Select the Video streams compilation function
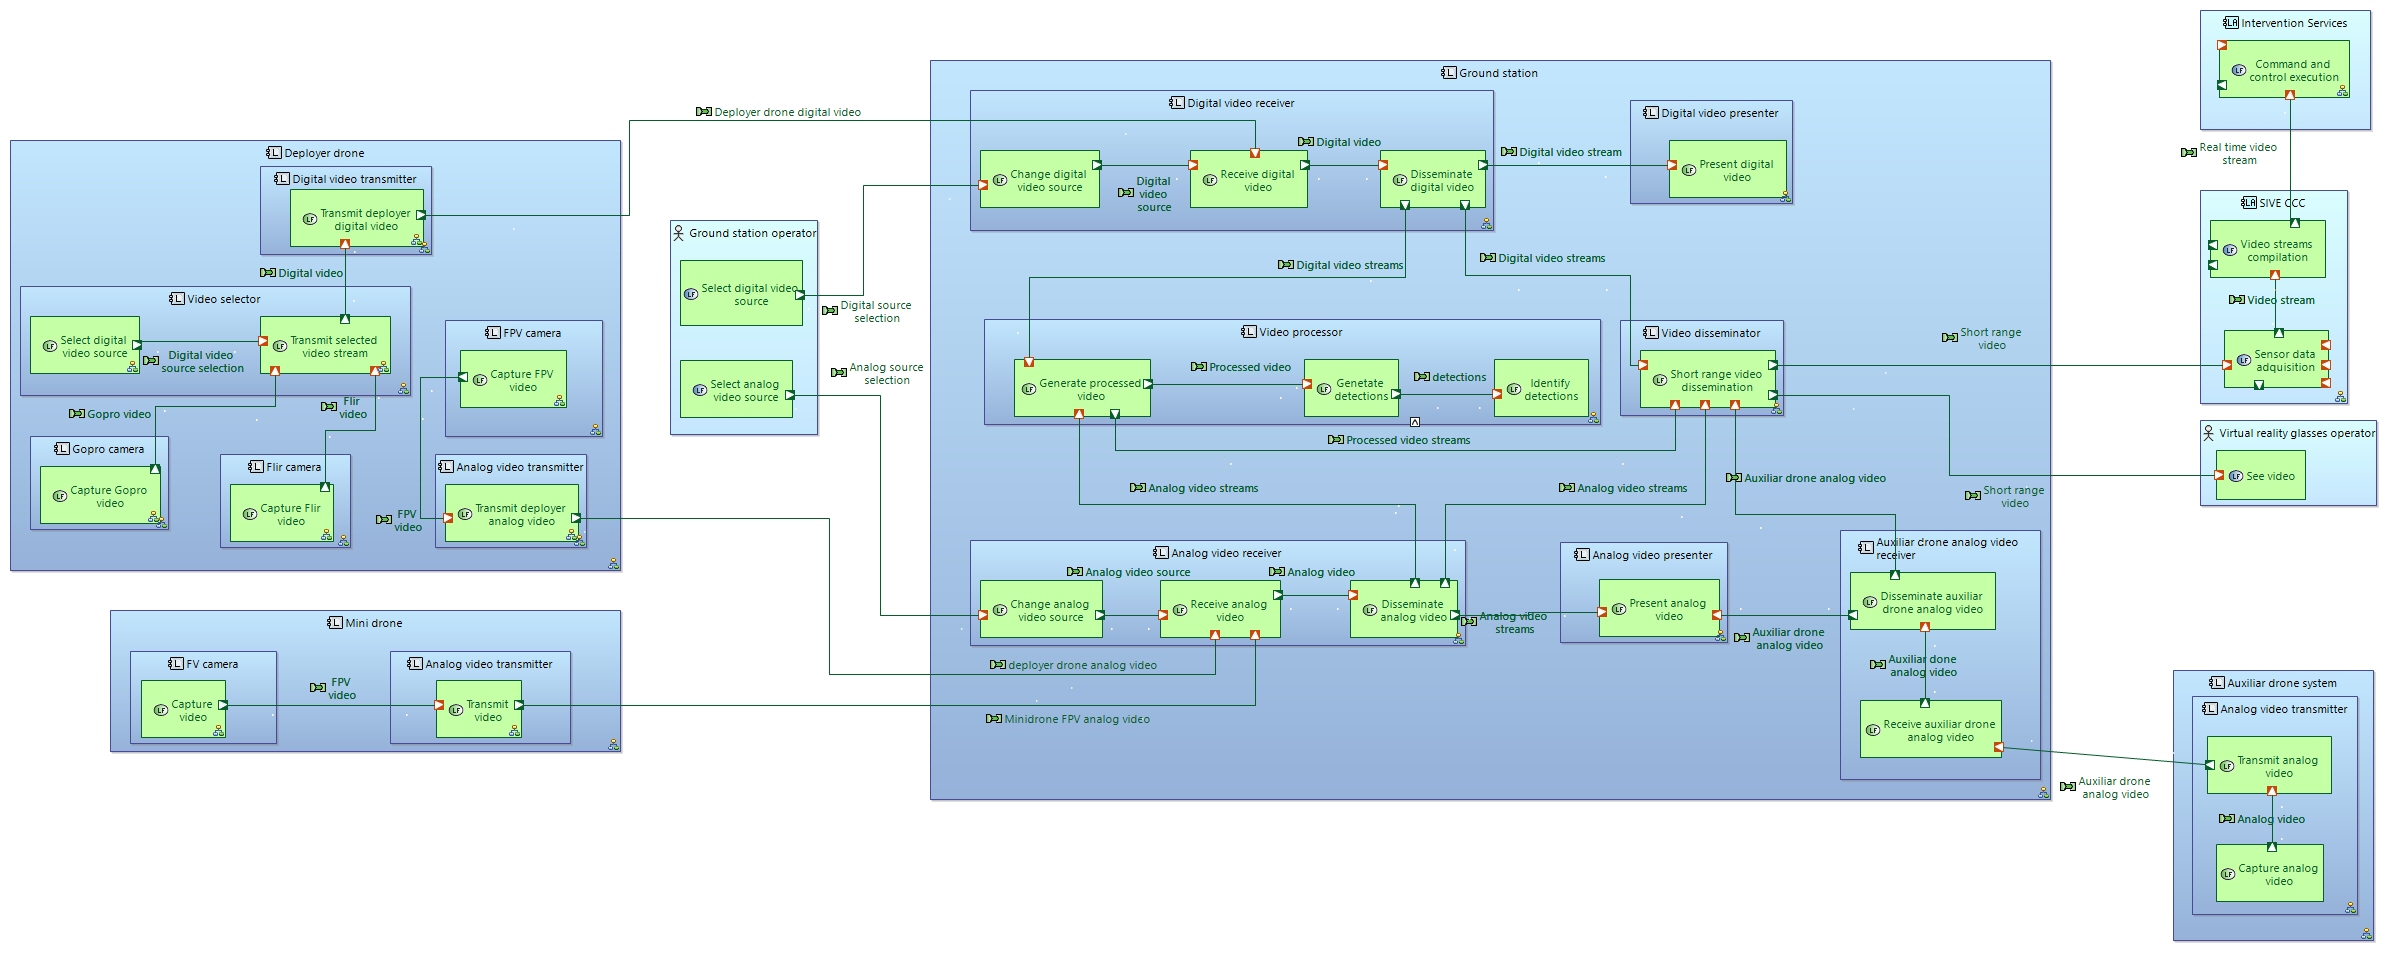 [x=2267, y=249]
